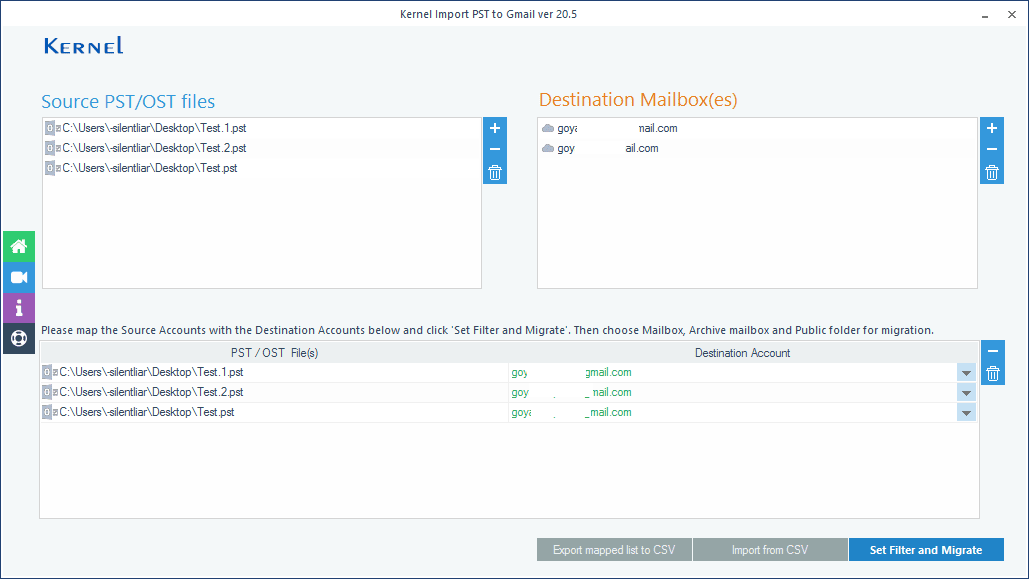
Task: Delete all source PST files with trash icon
Action: tap(495, 173)
